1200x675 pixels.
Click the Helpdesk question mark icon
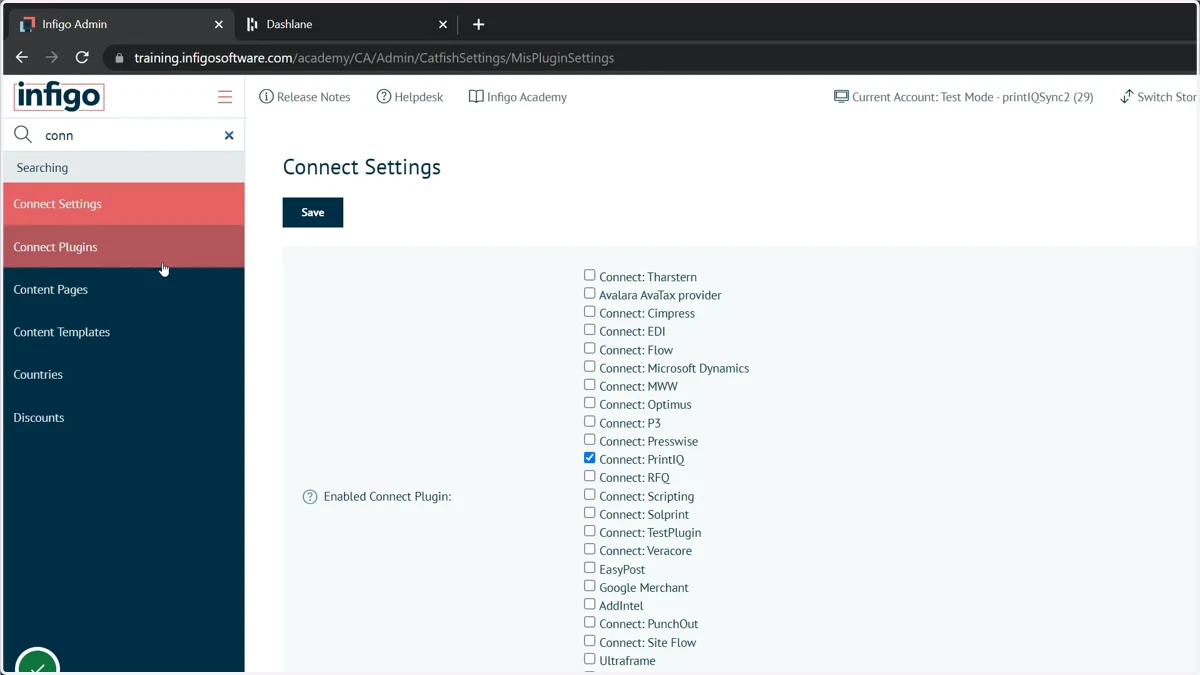(x=384, y=97)
